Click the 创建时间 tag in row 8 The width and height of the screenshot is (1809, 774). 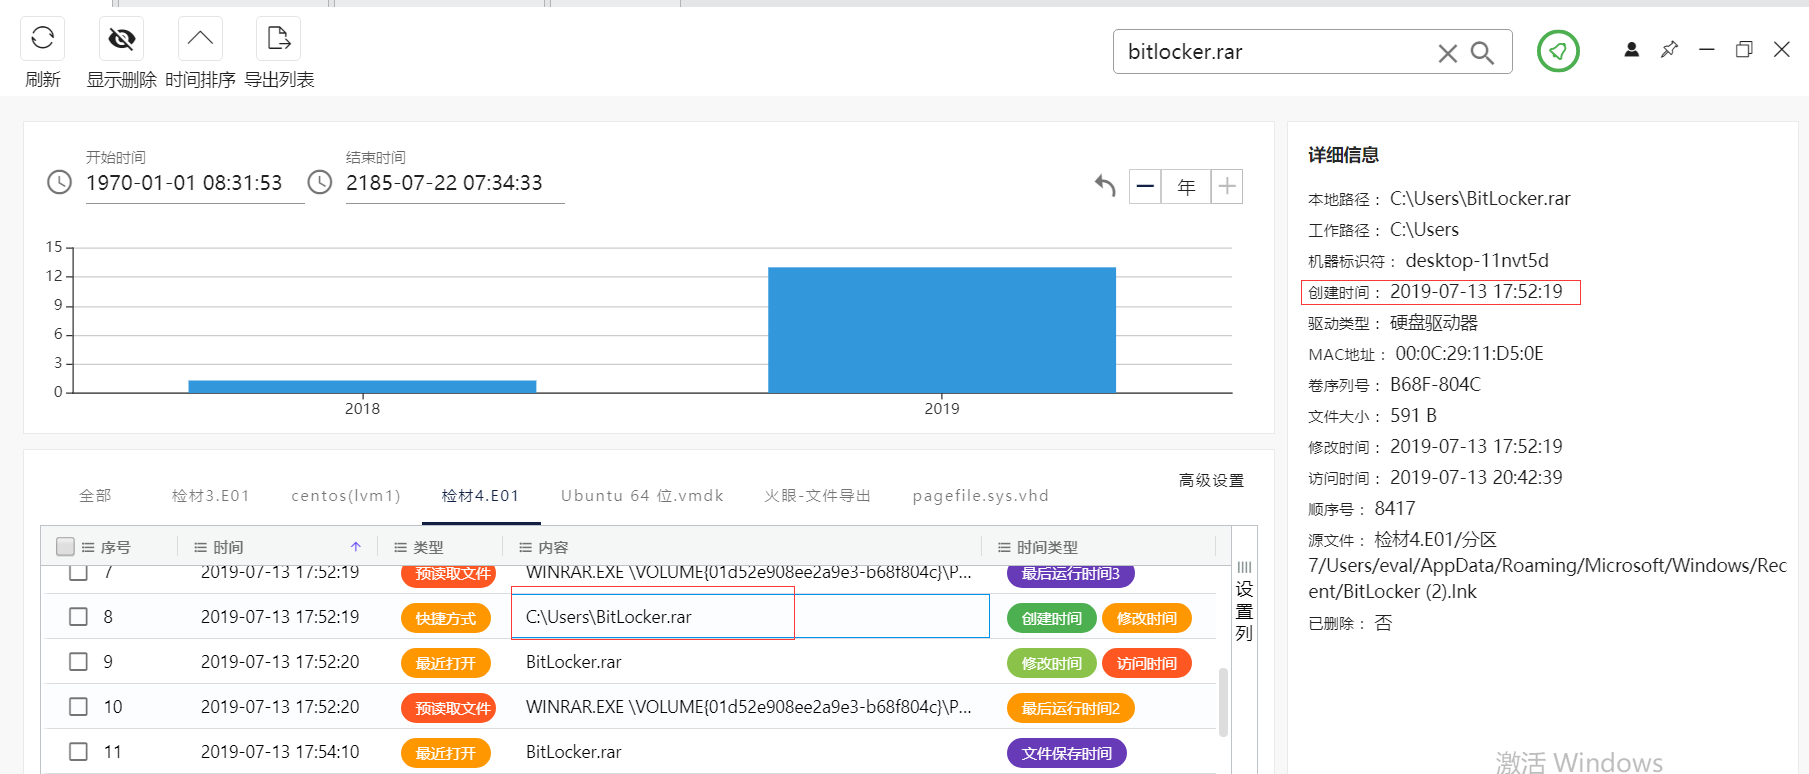point(1052,618)
